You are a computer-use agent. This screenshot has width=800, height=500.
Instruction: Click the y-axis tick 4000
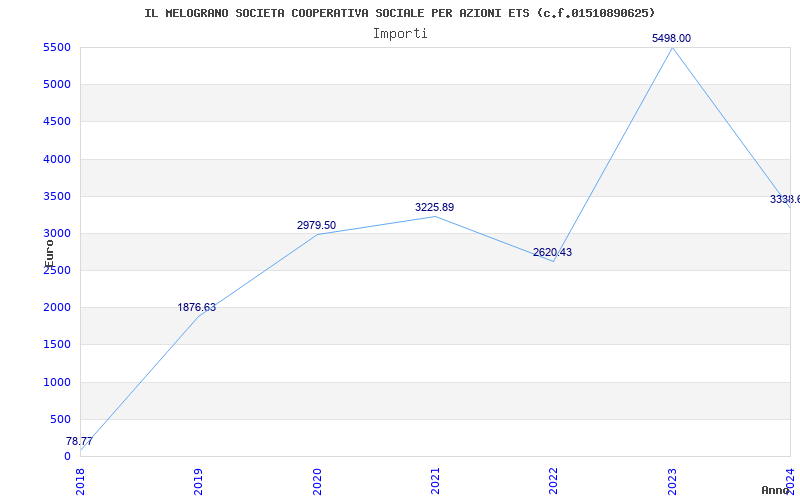(57, 159)
